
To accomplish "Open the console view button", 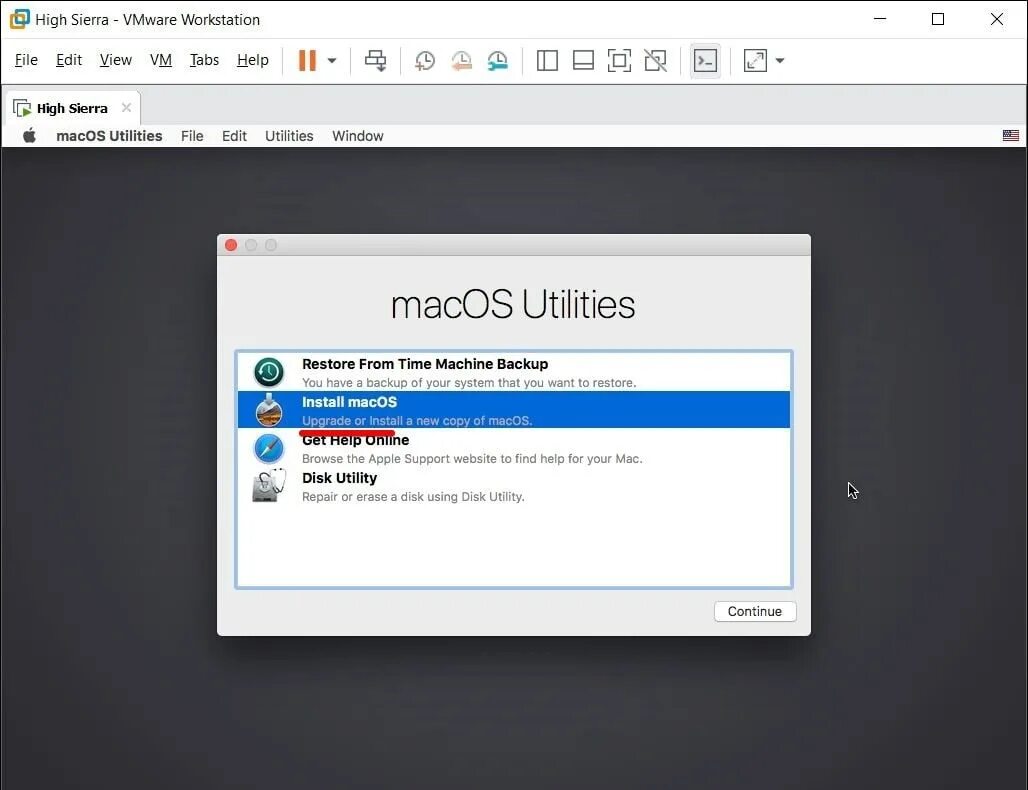I will coord(705,60).
